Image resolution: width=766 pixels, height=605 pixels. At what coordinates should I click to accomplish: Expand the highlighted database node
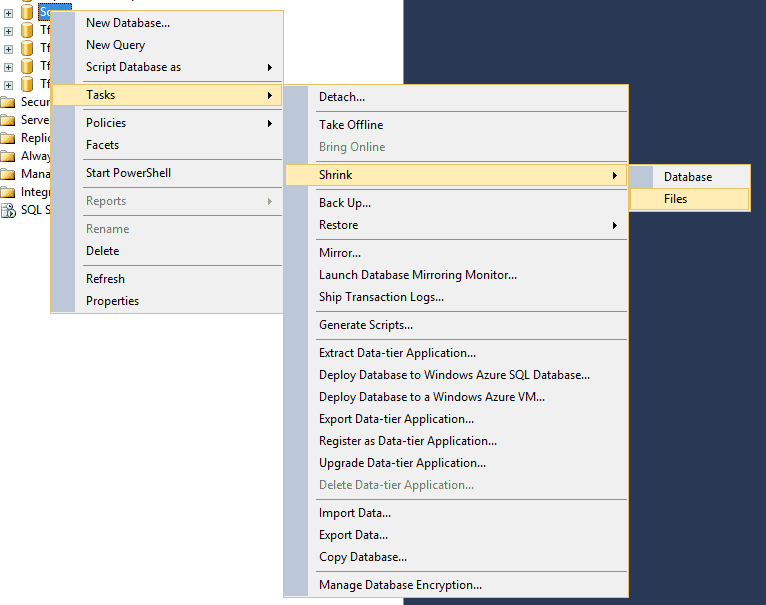8,13
